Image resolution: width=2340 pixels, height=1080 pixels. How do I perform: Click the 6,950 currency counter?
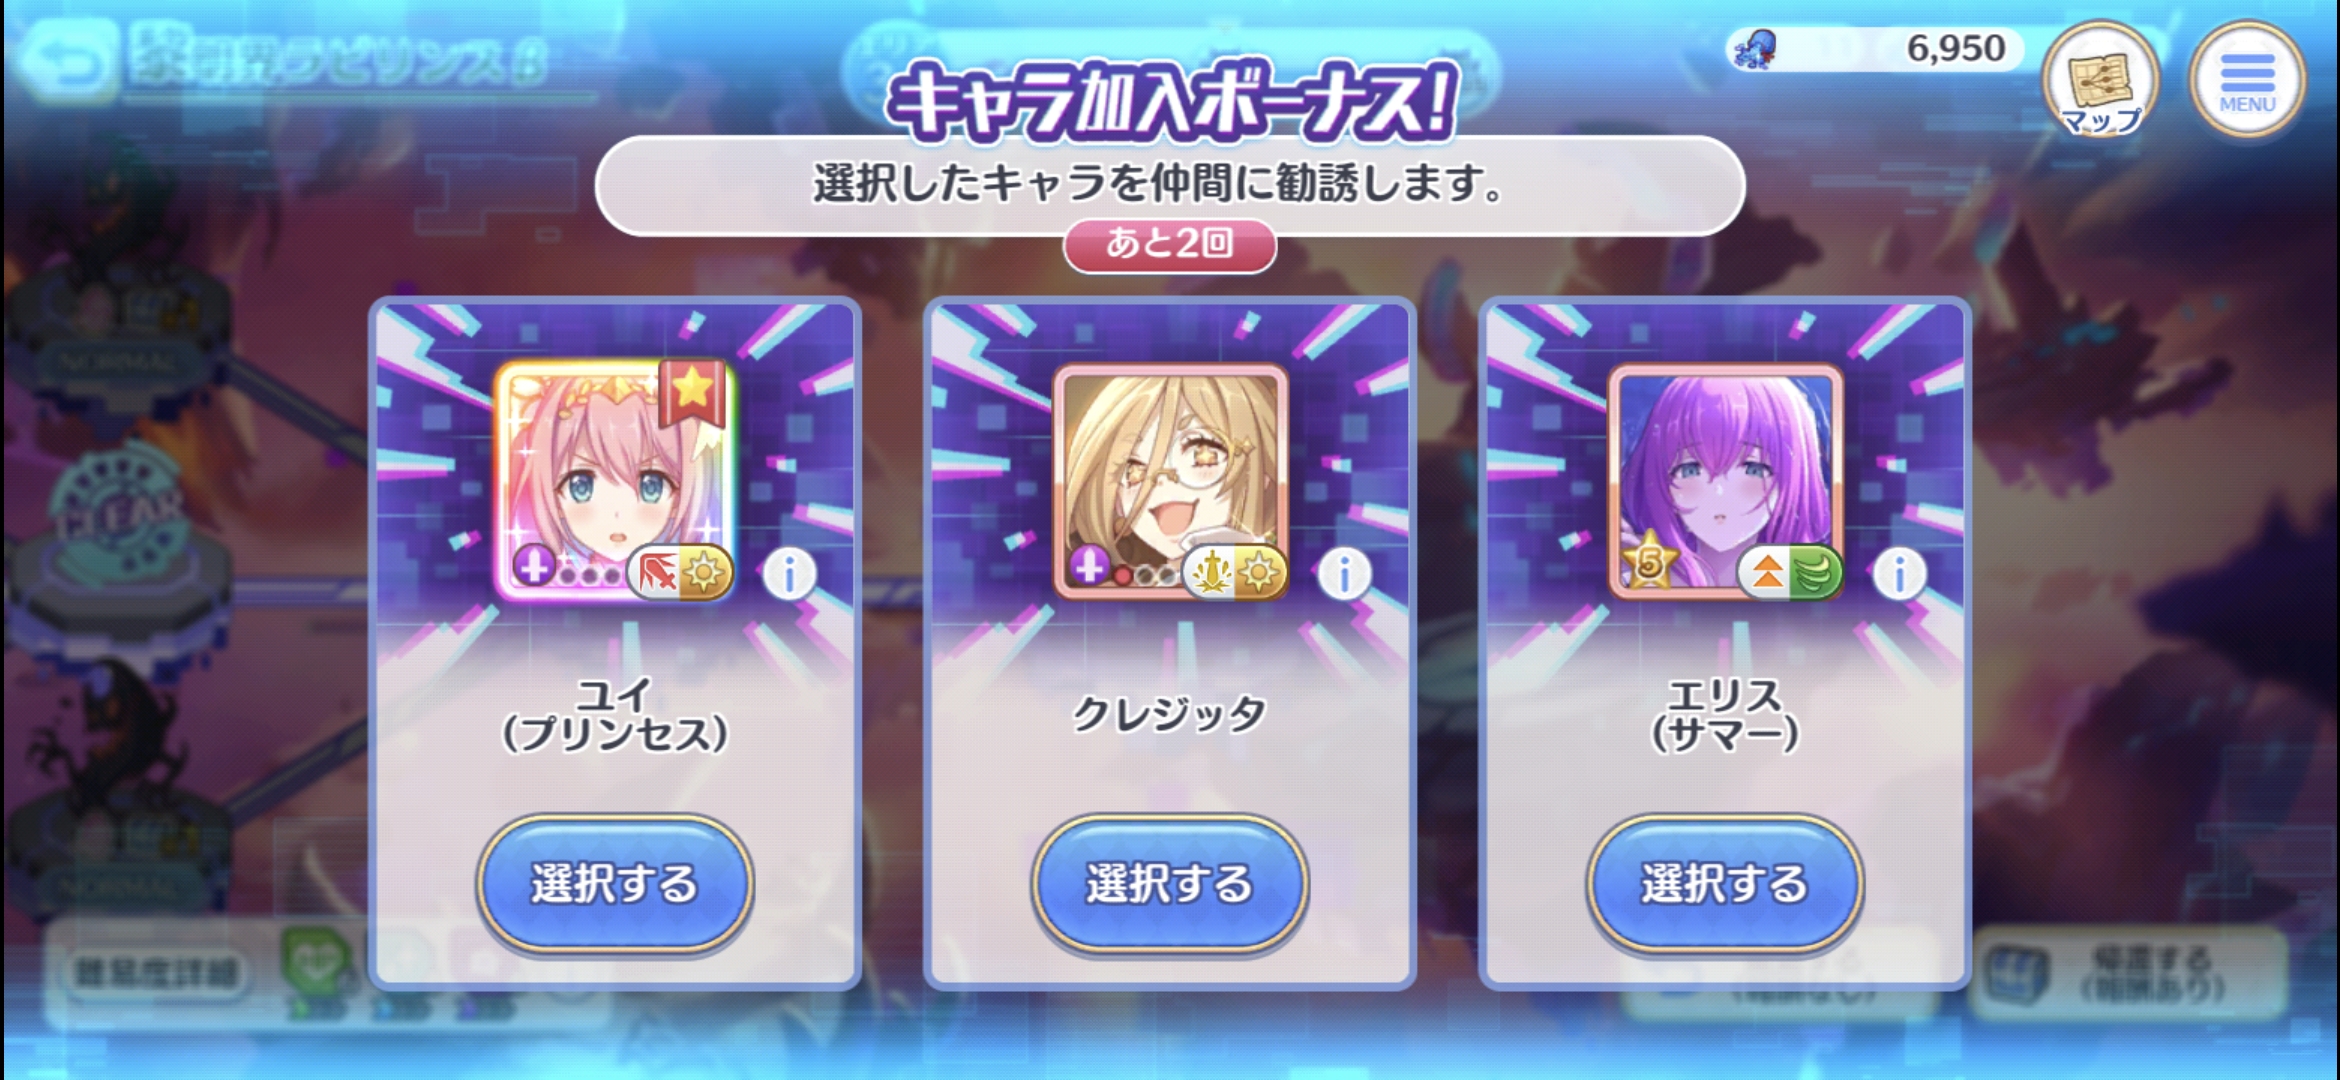[x=1955, y=48]
